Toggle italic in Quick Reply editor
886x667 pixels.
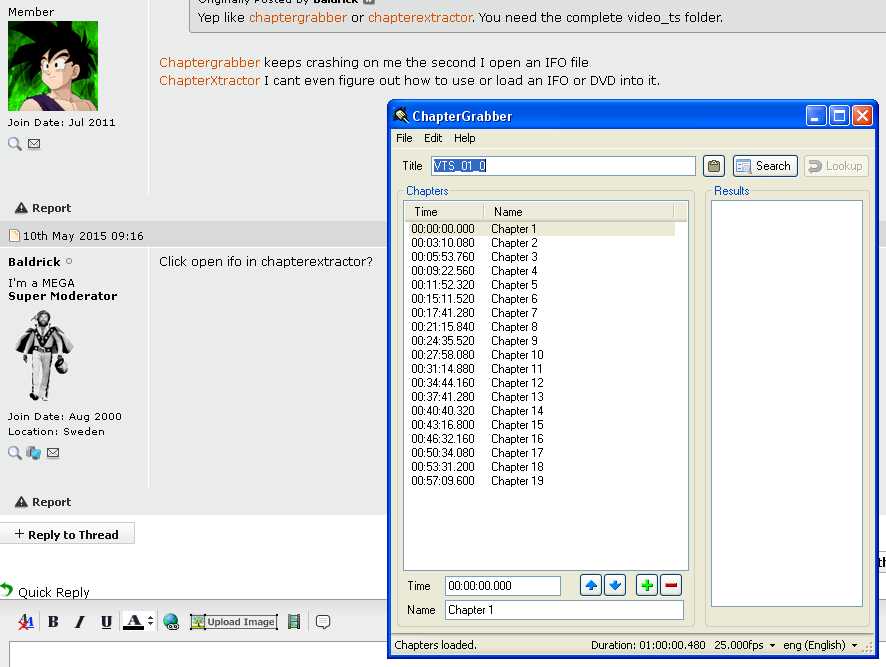[79, 622]
